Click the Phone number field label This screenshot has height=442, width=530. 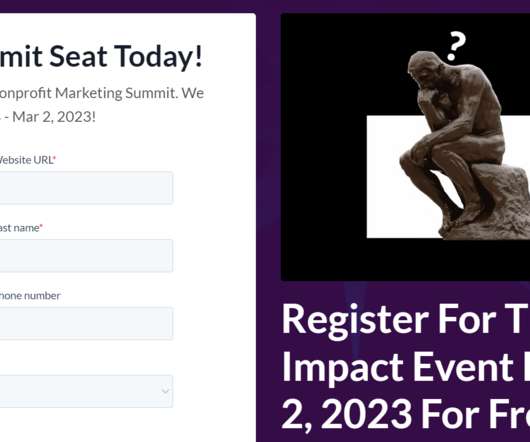30,296
